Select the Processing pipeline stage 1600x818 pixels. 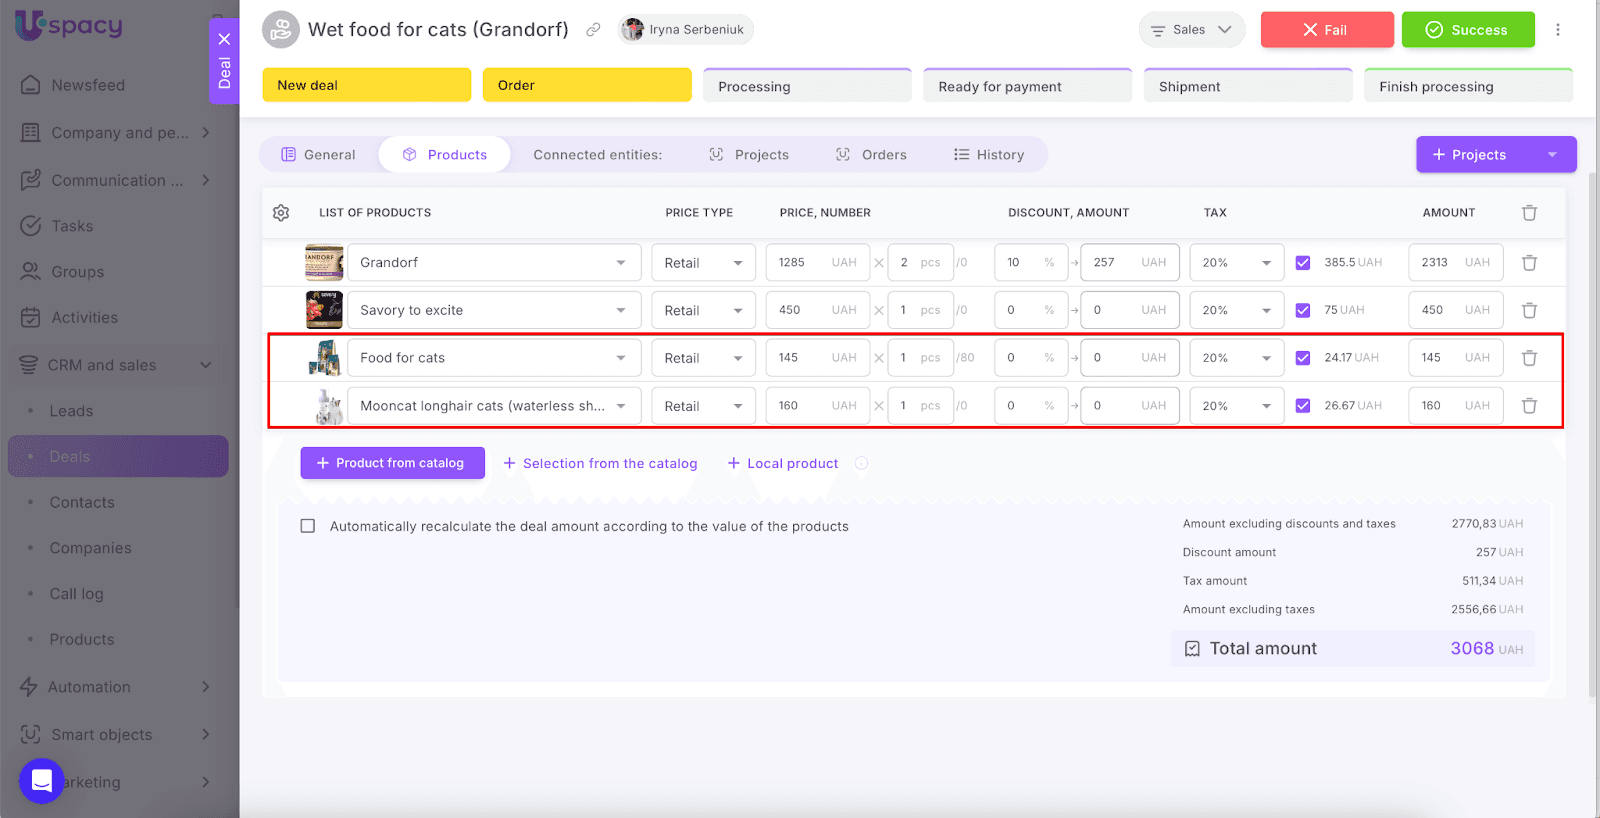pos(807,87)
